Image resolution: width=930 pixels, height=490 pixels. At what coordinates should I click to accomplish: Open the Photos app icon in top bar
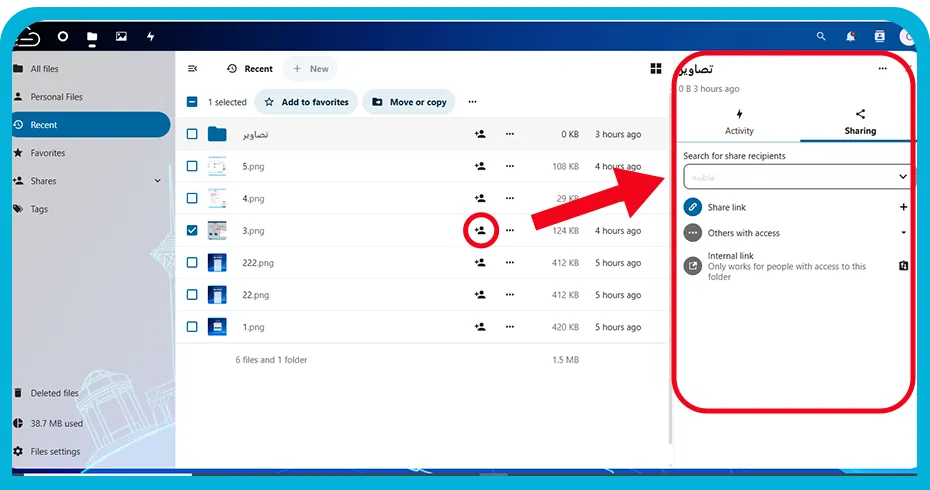pyautogui.click(x=121, y=36)
